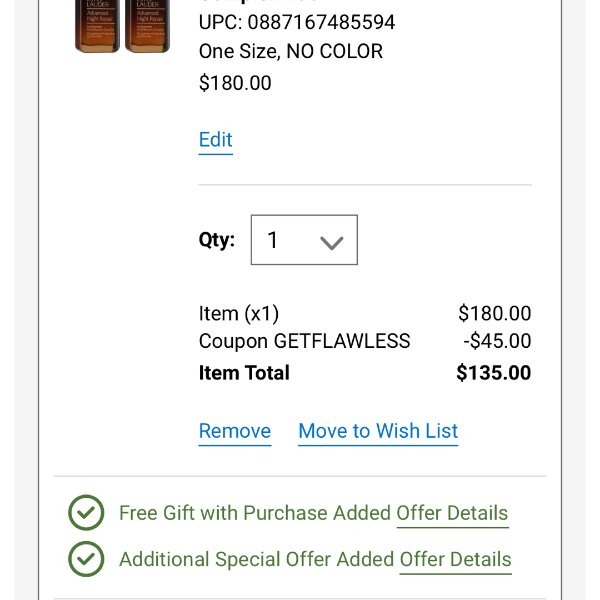Viewport: 600px width, 600px height.
Task: Move the item to Wish List
Action: [378, 431]
